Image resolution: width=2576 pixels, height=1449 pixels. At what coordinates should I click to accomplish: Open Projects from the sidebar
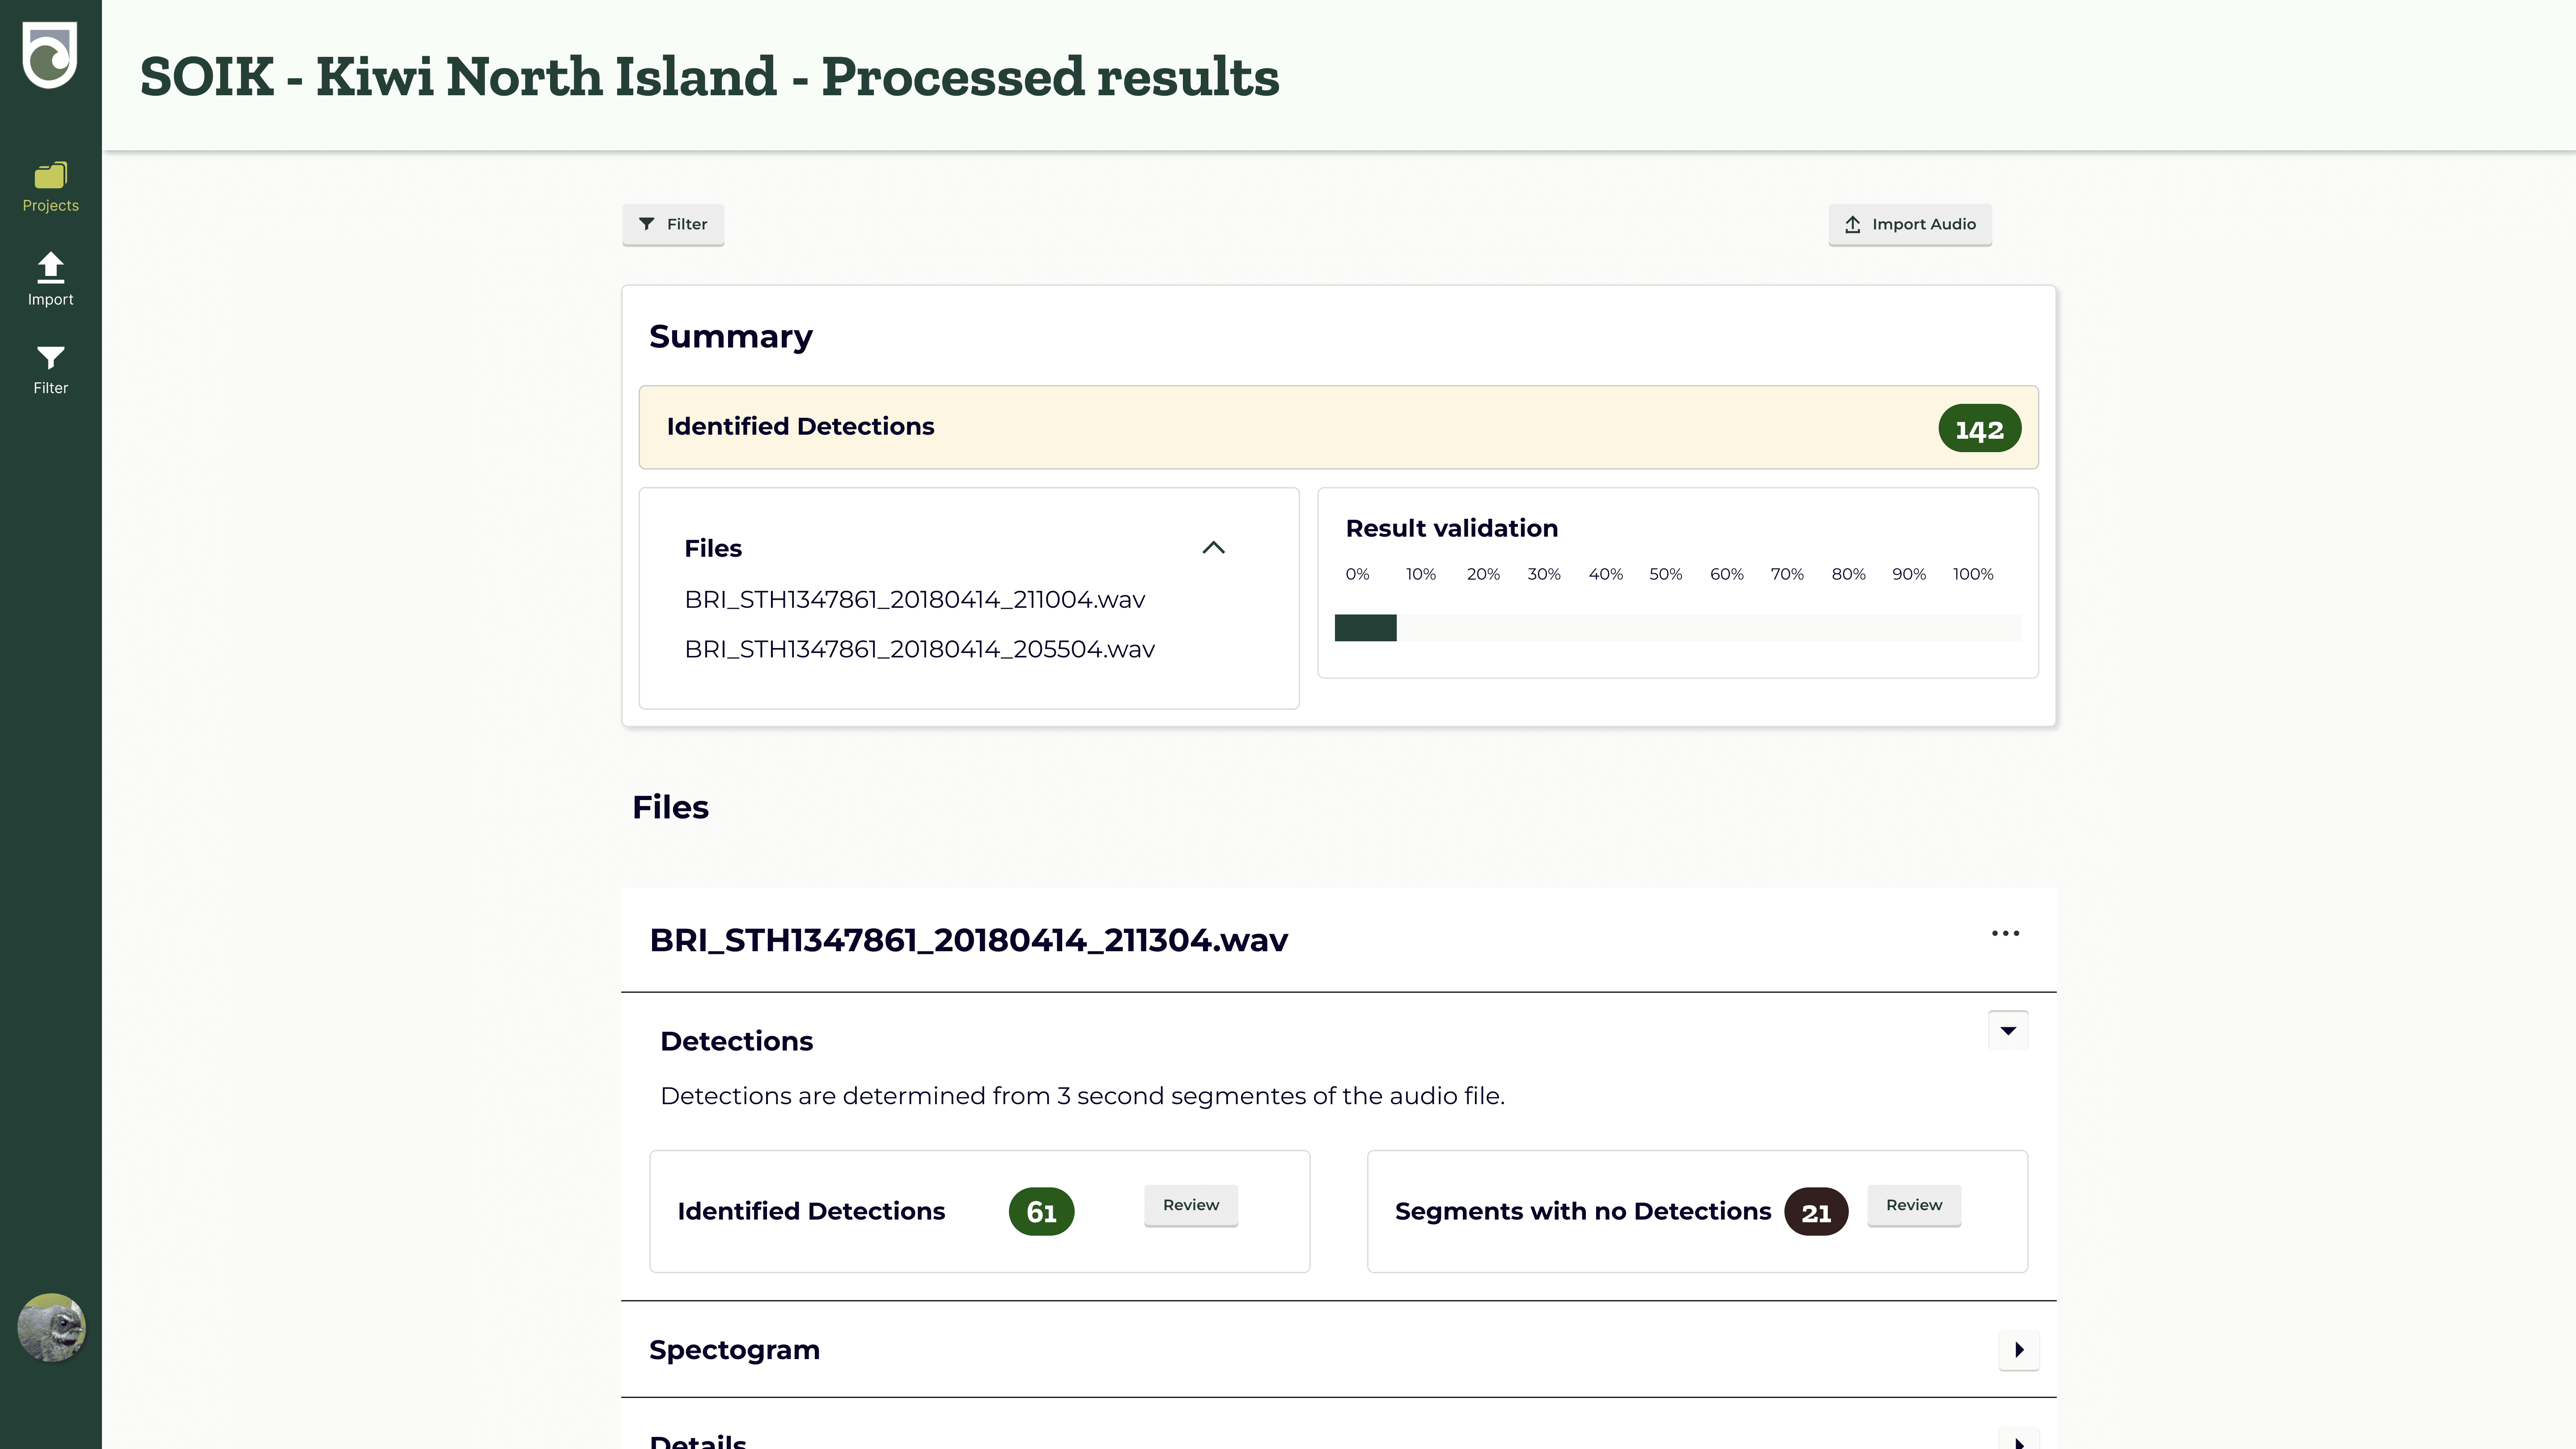50,187
